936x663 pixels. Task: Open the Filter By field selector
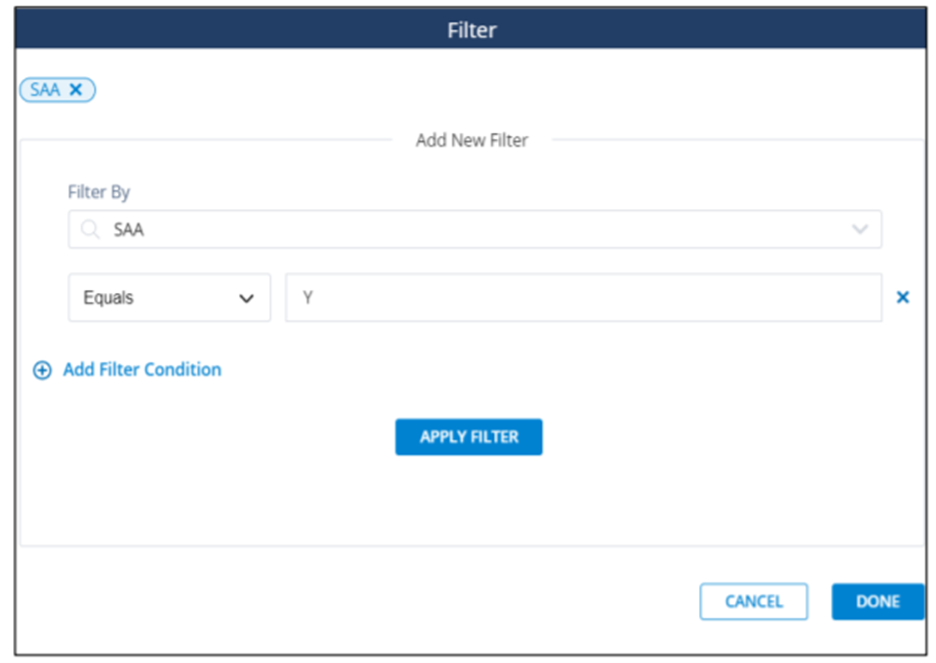(x=470, y=229)
